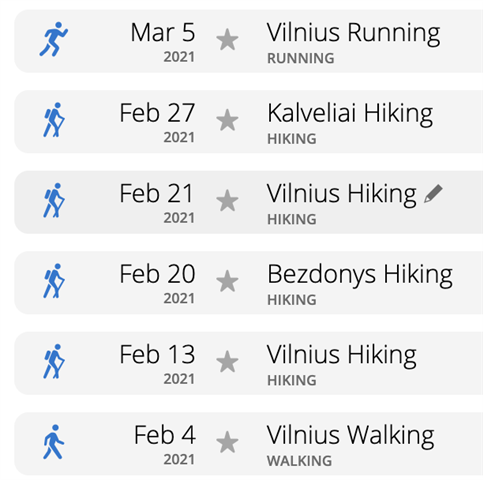Star the Feb 21 Vilnius Hiking activity
The width and height of the screenshot is (483, 480).
[x=227, y=201]
